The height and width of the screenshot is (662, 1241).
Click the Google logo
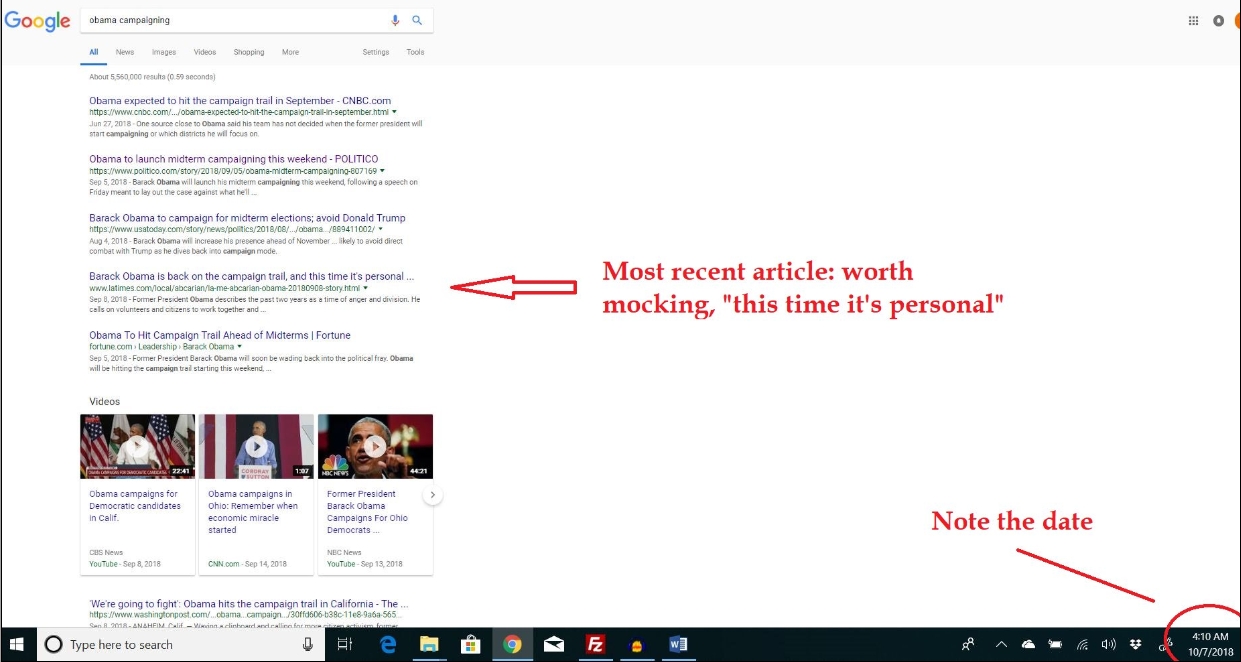point(37,21)
